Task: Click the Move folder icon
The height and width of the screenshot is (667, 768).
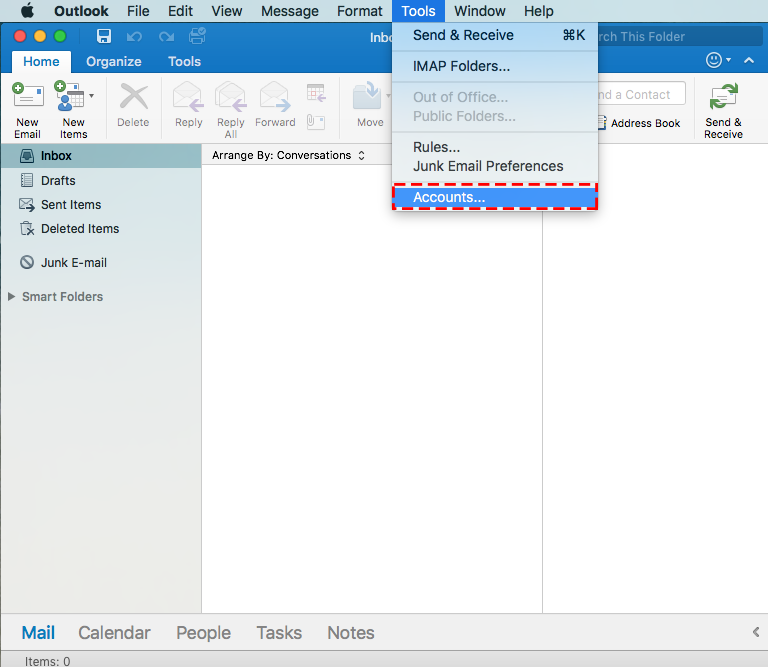Action: (x=367, y=95)
